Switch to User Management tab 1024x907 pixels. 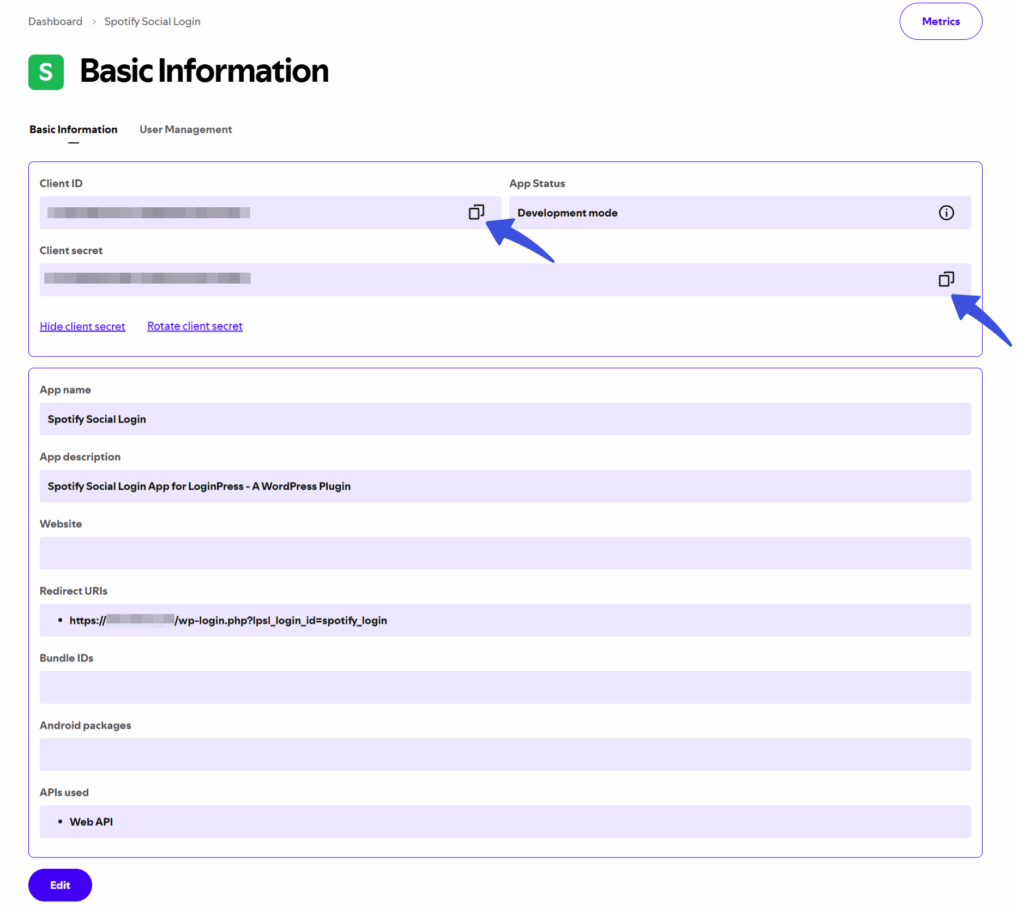pos(185,129)
